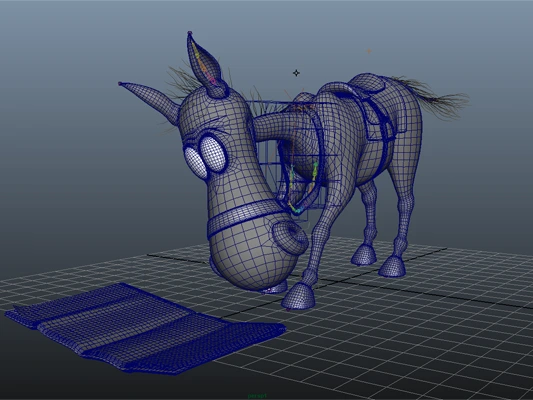Select the front hoof nearest the camera
The width and height of the screenshot is (533, 400).
(298, 297)
